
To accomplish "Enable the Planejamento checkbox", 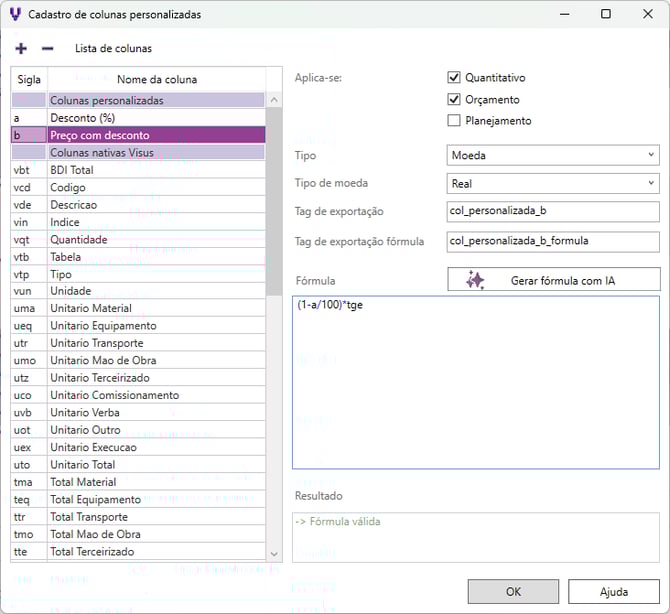I will (454, 121).
